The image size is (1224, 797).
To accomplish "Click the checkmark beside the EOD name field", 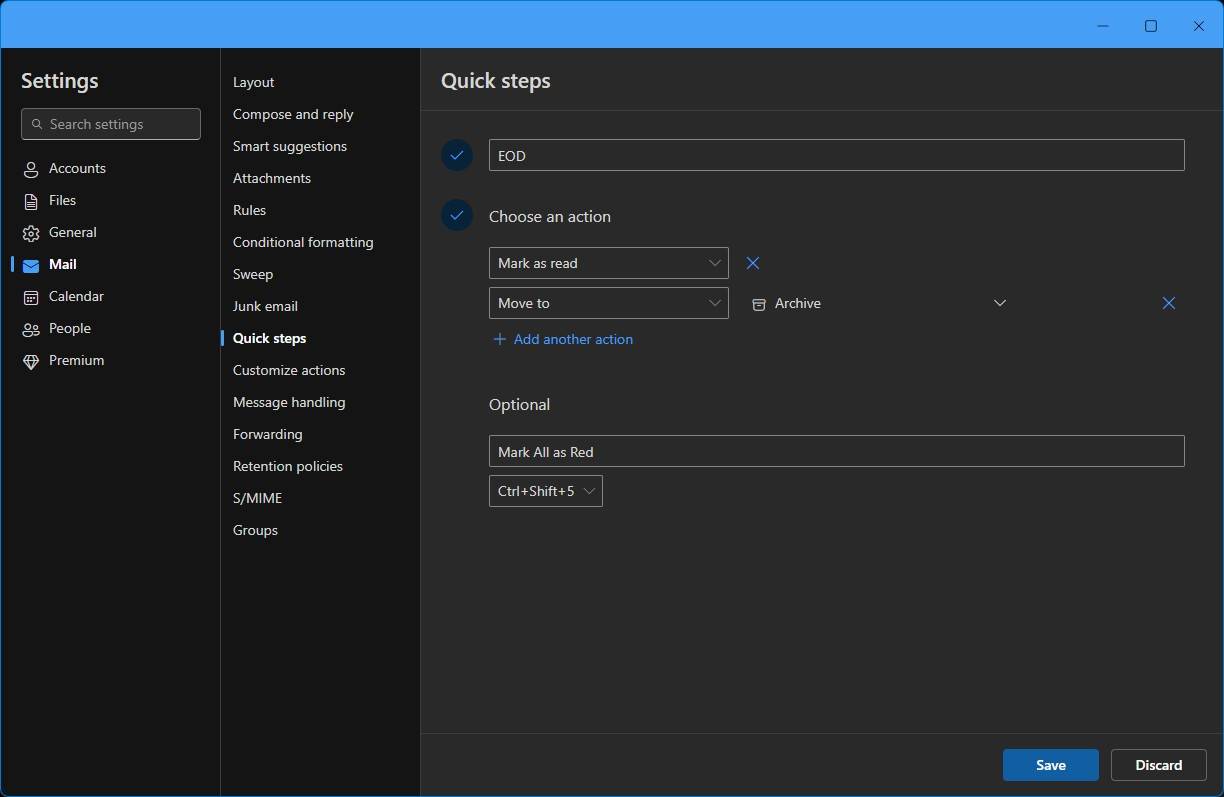I will 457,155.
